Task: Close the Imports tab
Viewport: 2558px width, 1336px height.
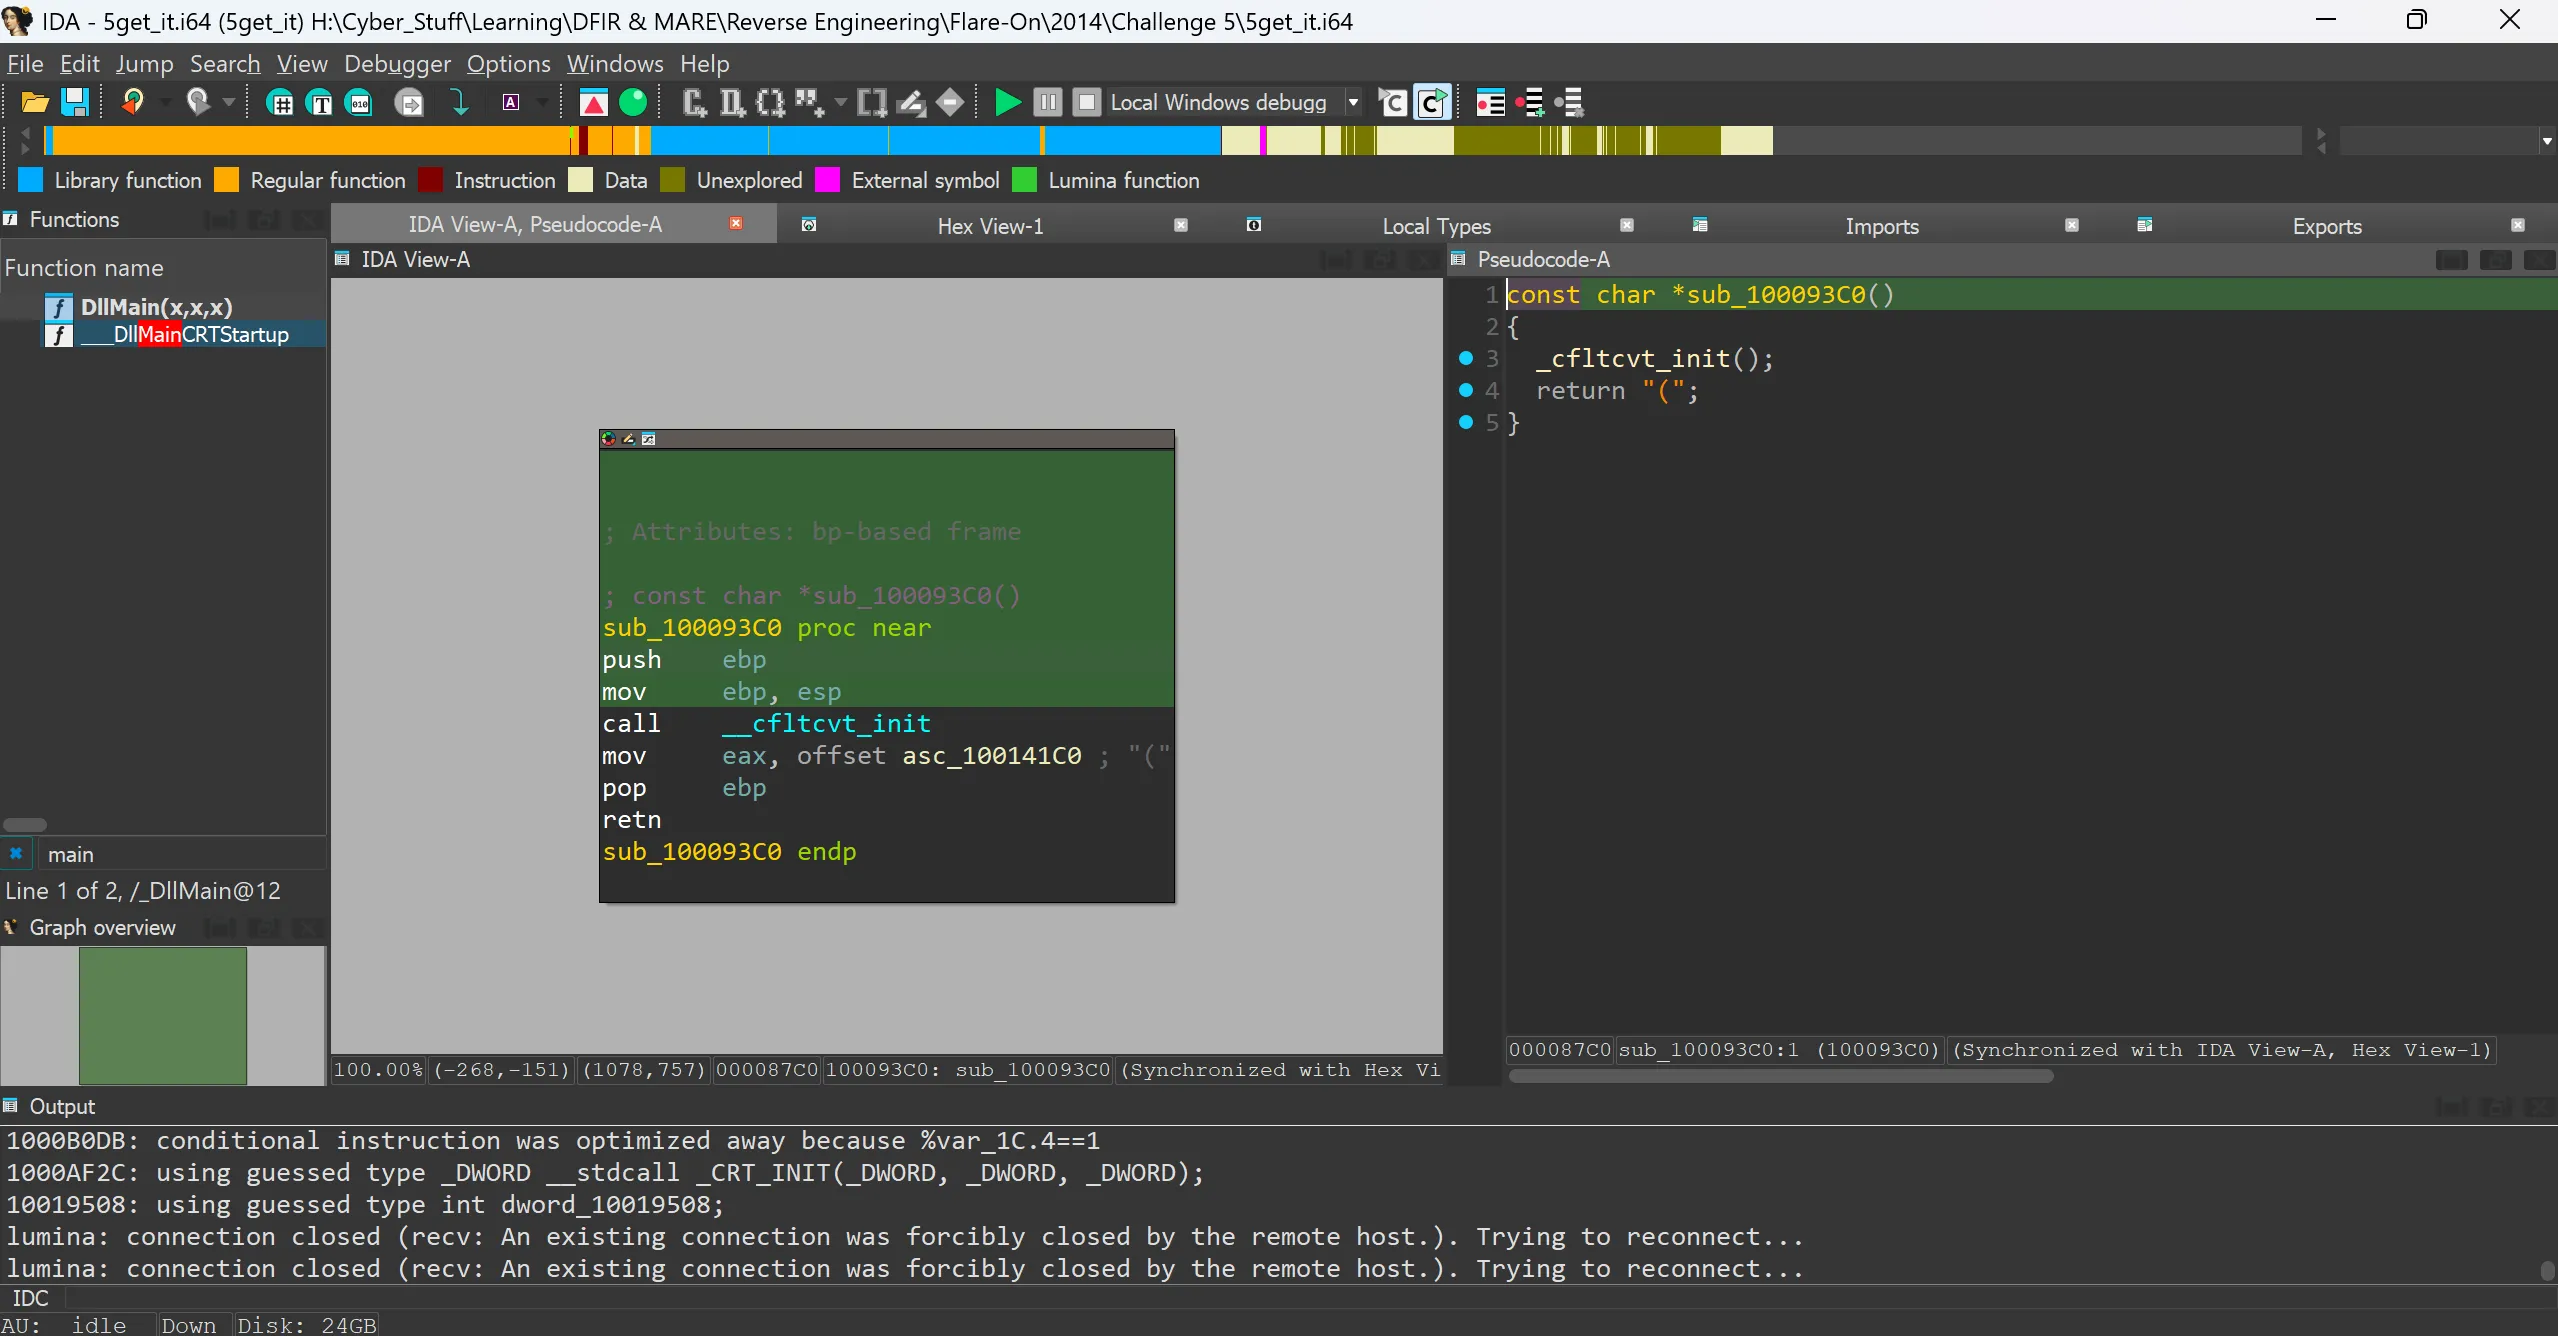Action: 2071,225
